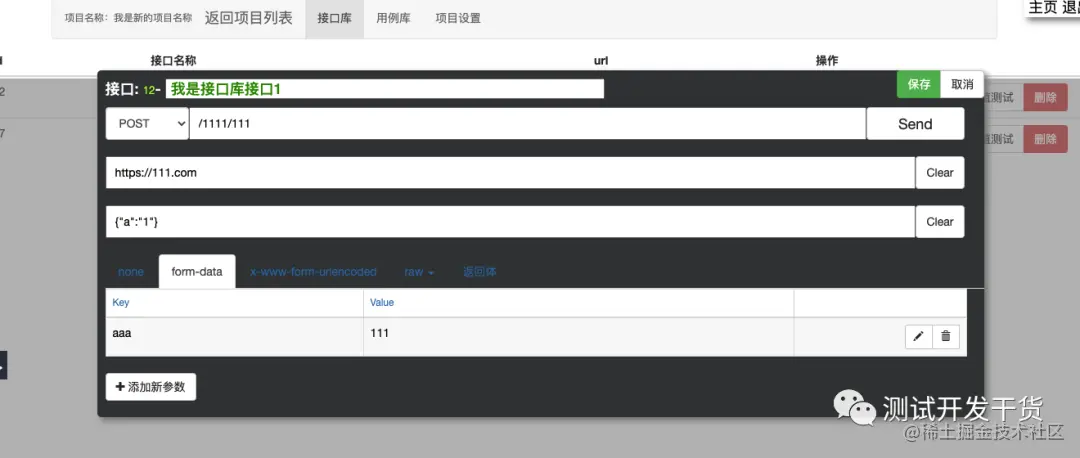Clear the {"a":"1"} header field
The height and width of the screenshot is (458, 1080).
tap(939, 222)
